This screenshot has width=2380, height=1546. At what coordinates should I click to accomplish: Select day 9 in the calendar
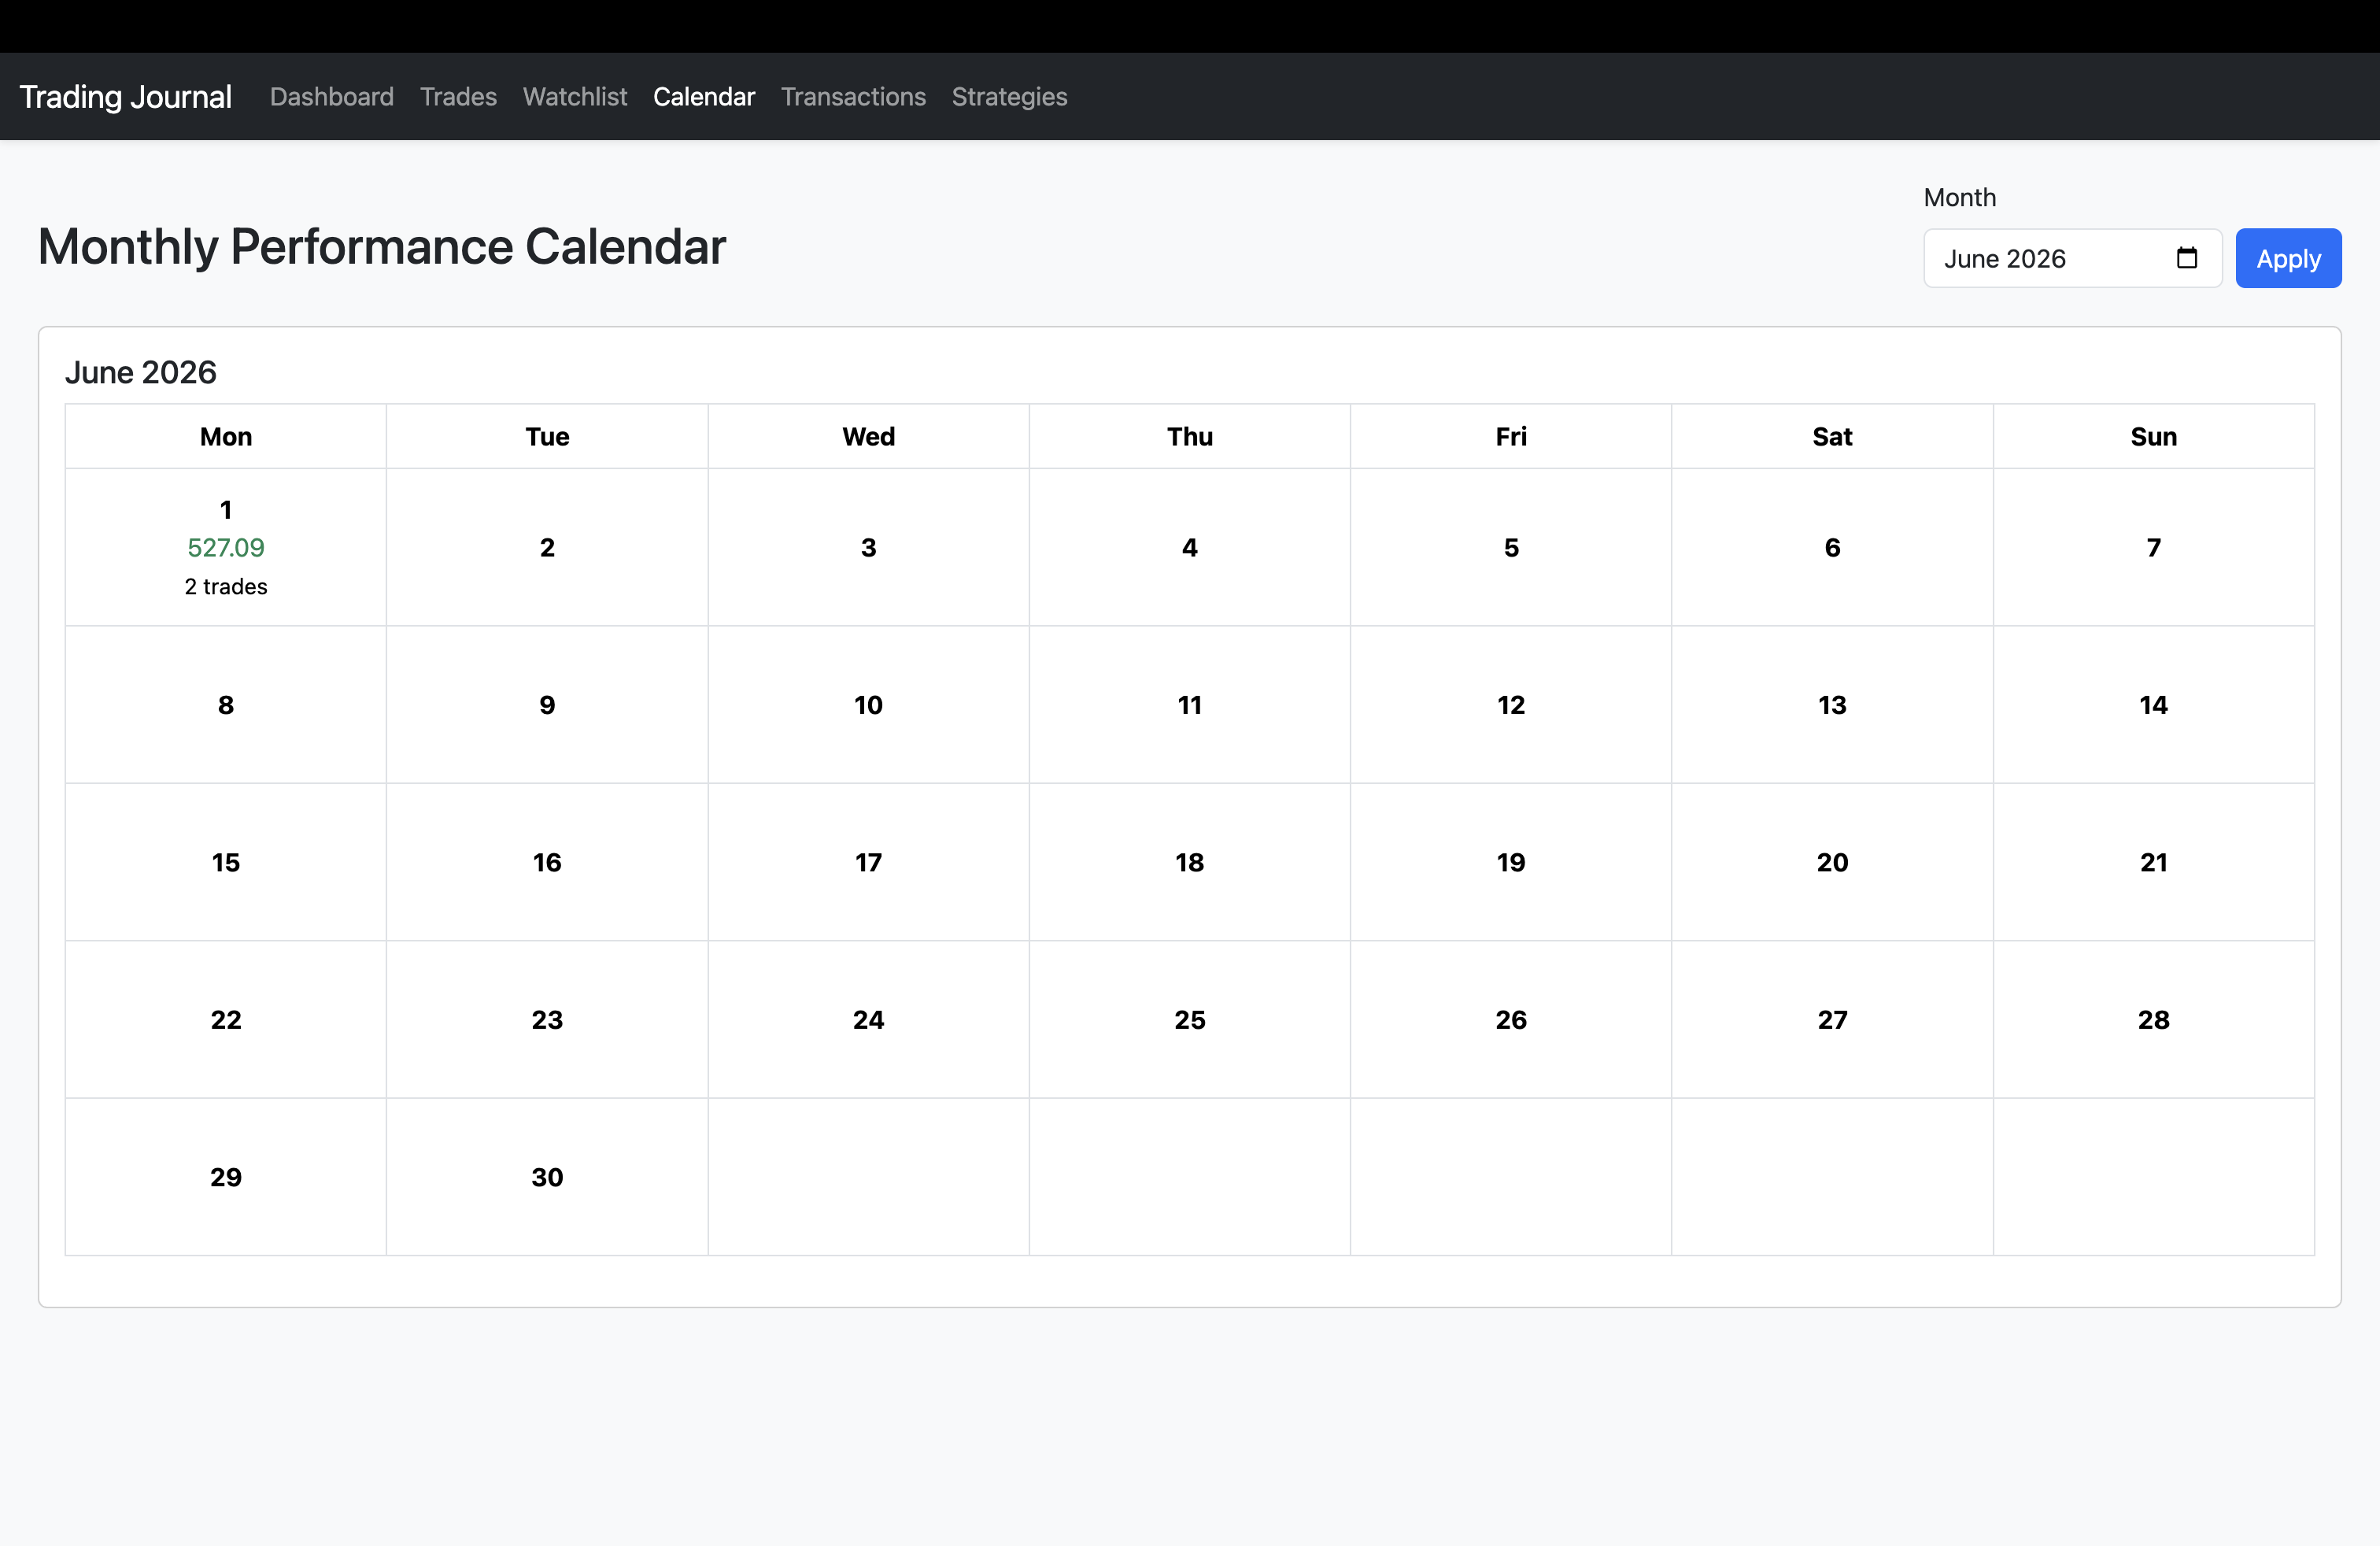[x=547, y=705]
